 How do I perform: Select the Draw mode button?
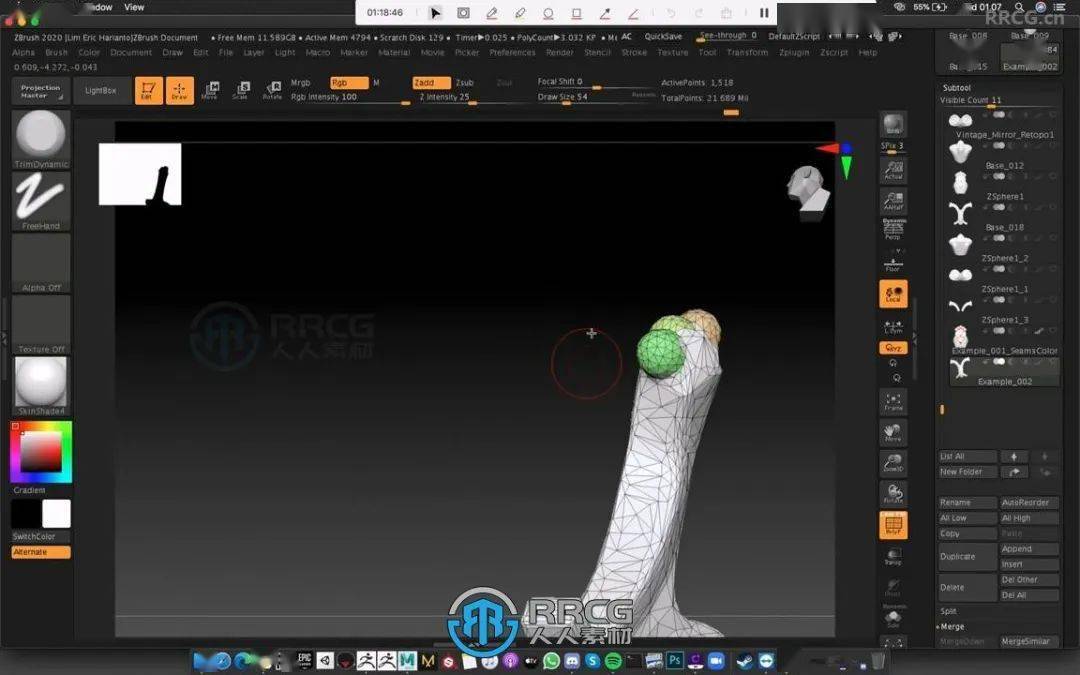coord(180,91)
